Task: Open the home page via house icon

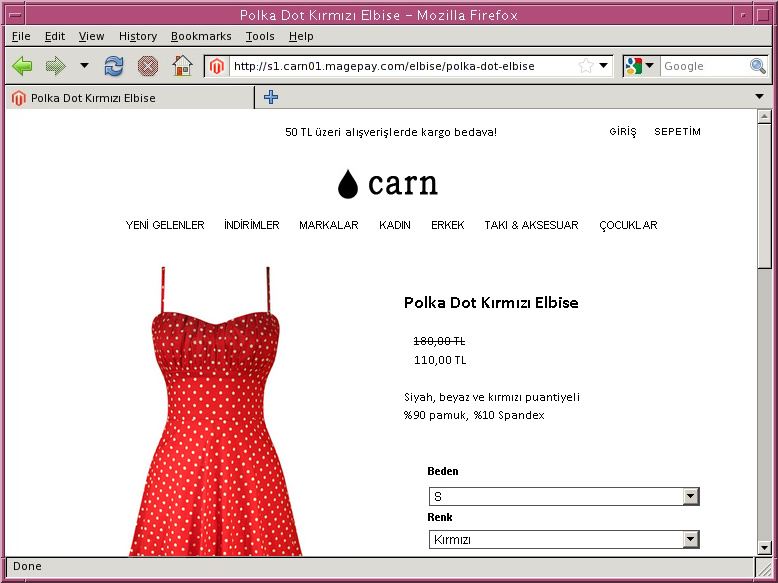Action: pos(182,66)
